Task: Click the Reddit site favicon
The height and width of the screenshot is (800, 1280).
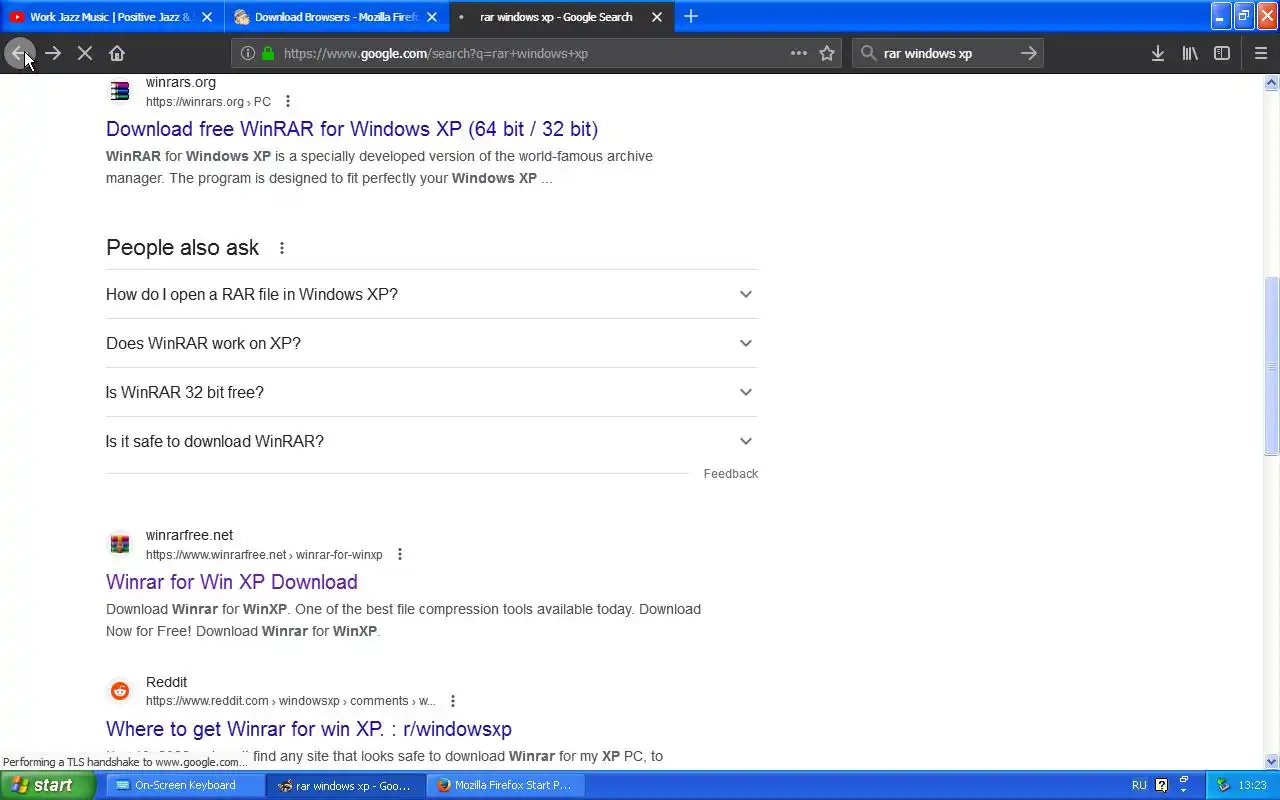Action: [x=120, y=691]
